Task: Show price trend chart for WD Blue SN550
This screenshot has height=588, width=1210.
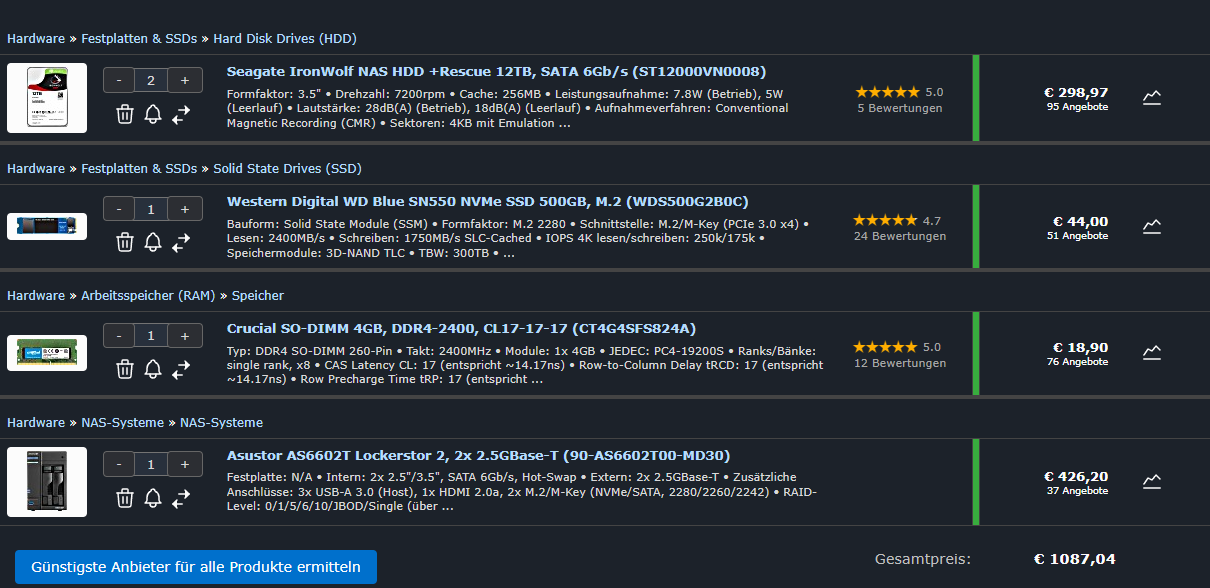Action: coord(1152,227)
